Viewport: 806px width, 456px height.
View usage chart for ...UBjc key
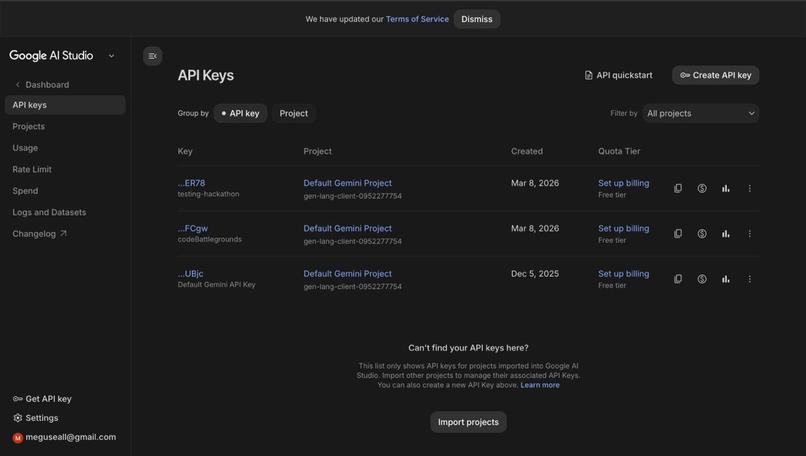tap(725, 279)
